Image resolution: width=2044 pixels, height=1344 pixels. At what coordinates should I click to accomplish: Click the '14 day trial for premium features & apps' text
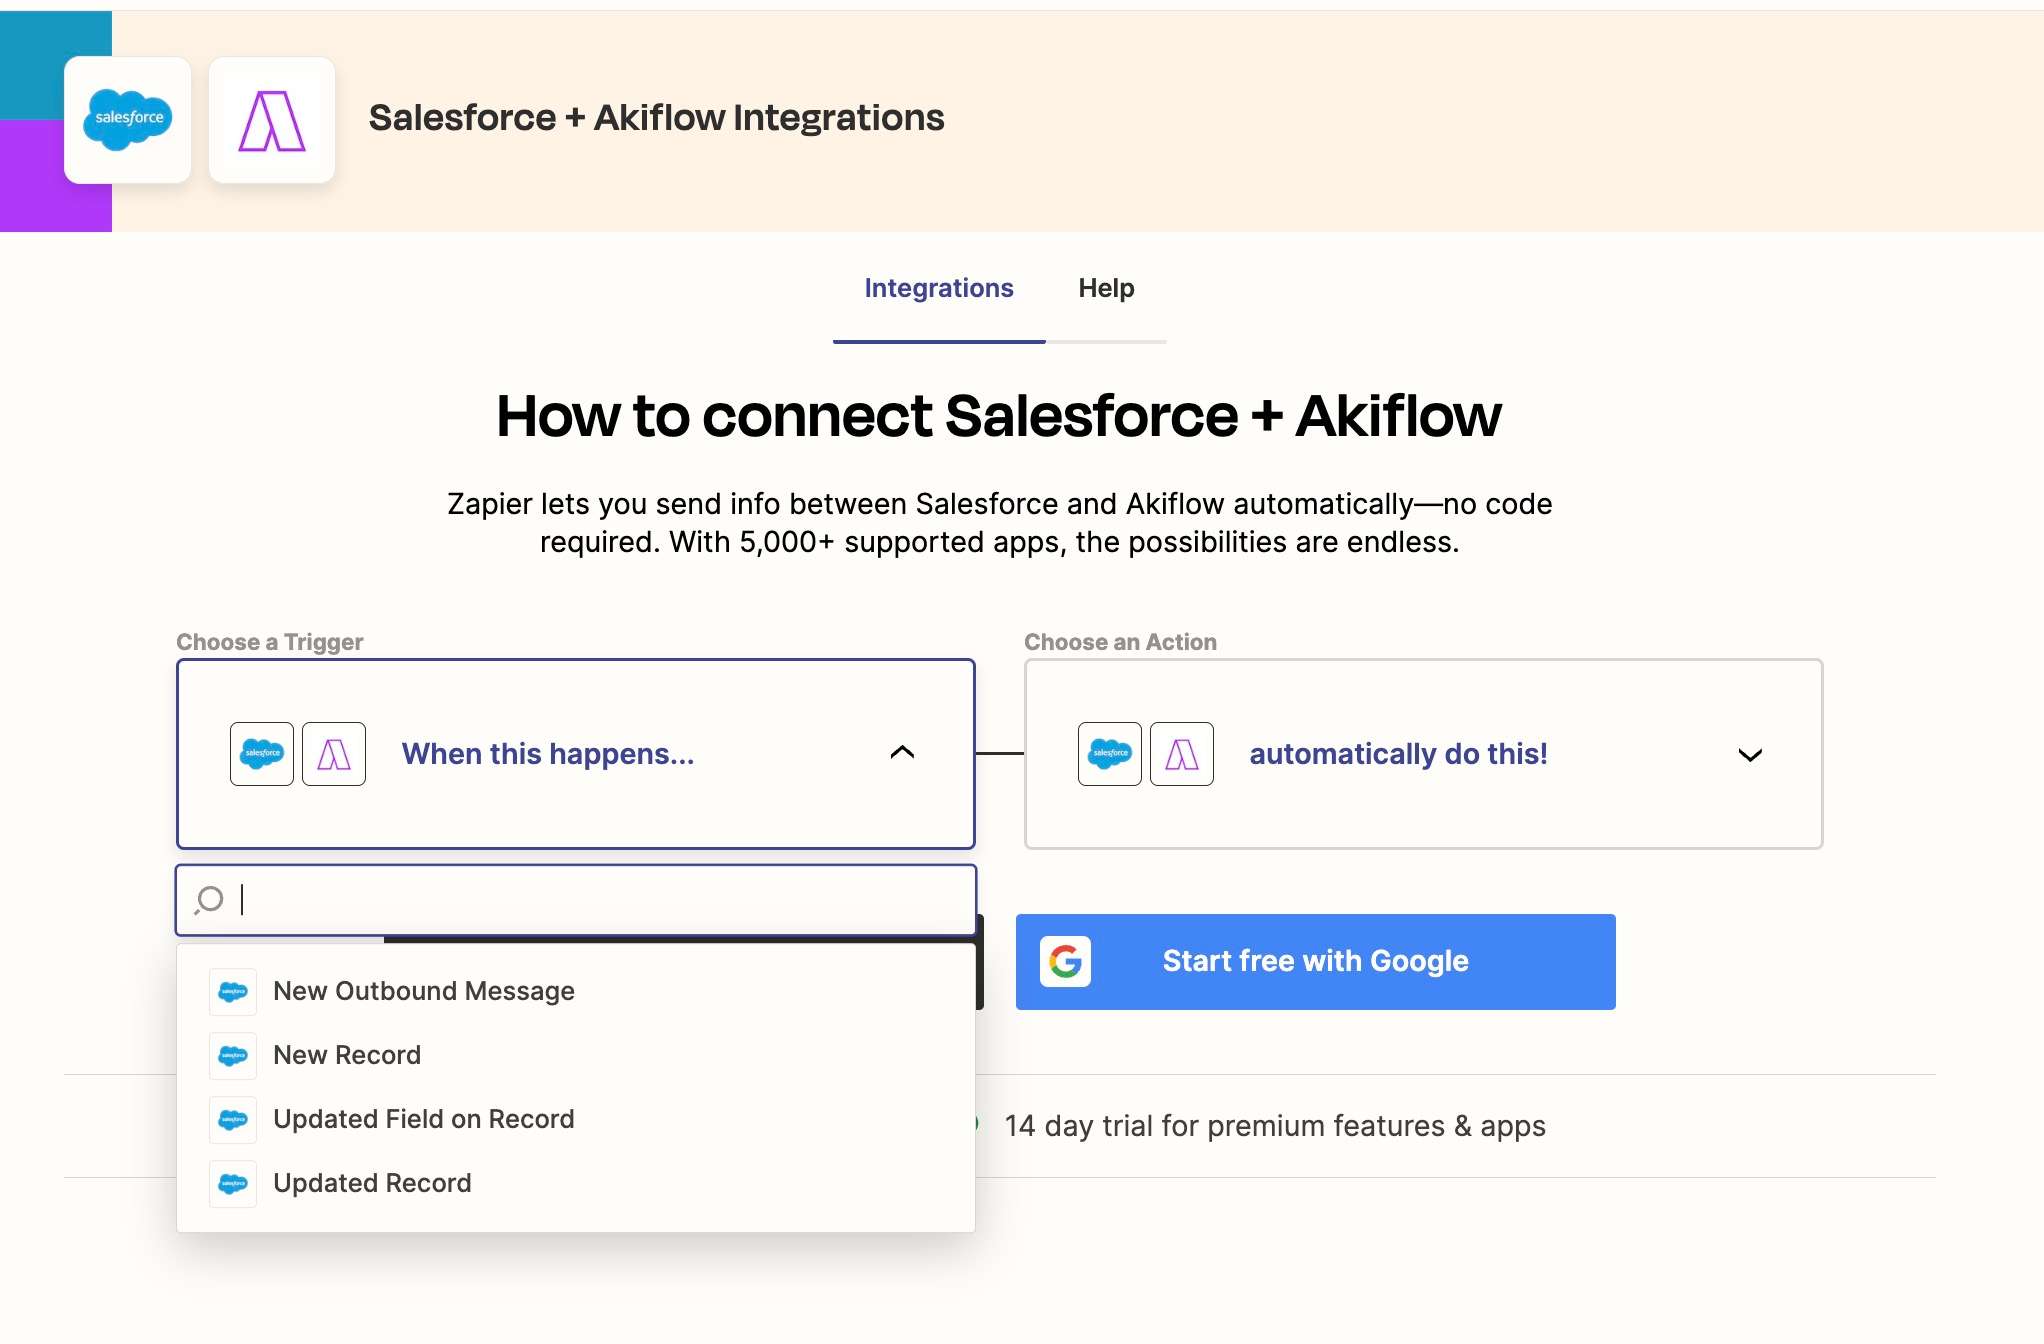click(x=1275, y=1126)
